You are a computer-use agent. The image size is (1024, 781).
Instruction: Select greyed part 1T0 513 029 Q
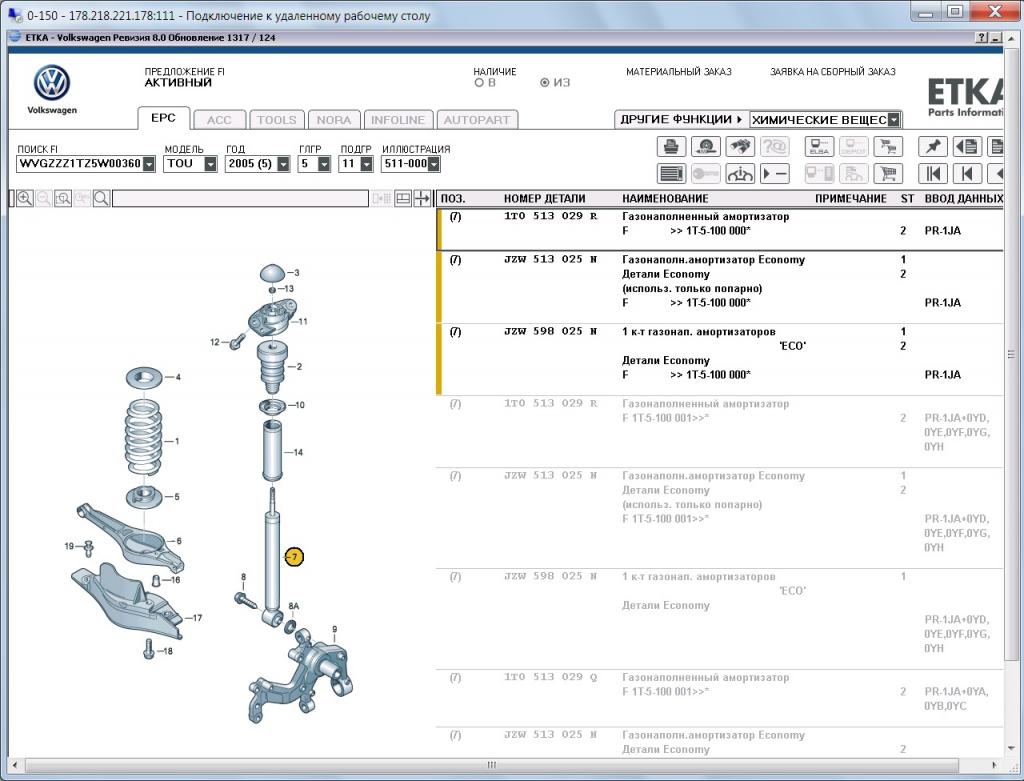pyautogui.click(x=722, y=697)
